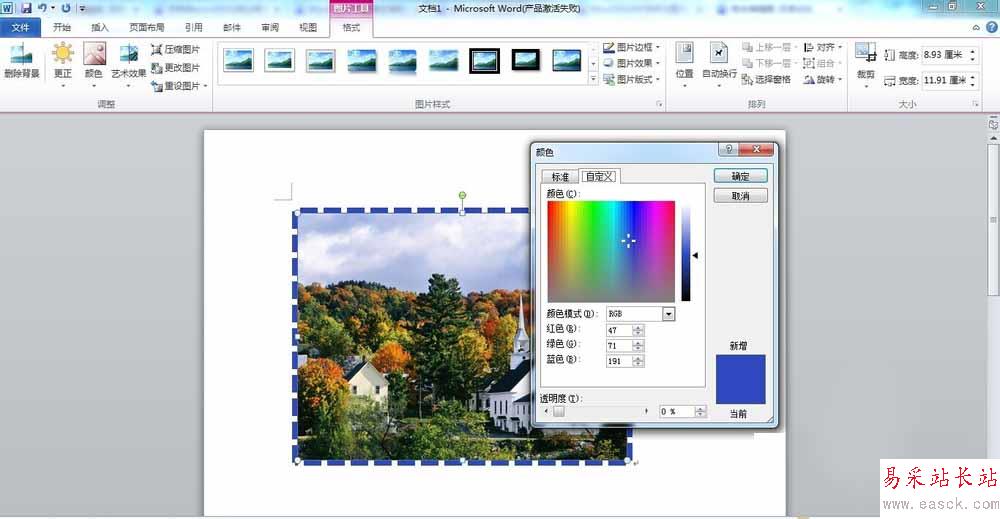This screenshot has height=519, width=1000.
Task: Click the luminance bar beside the spectrum
Action: (686, 253)
